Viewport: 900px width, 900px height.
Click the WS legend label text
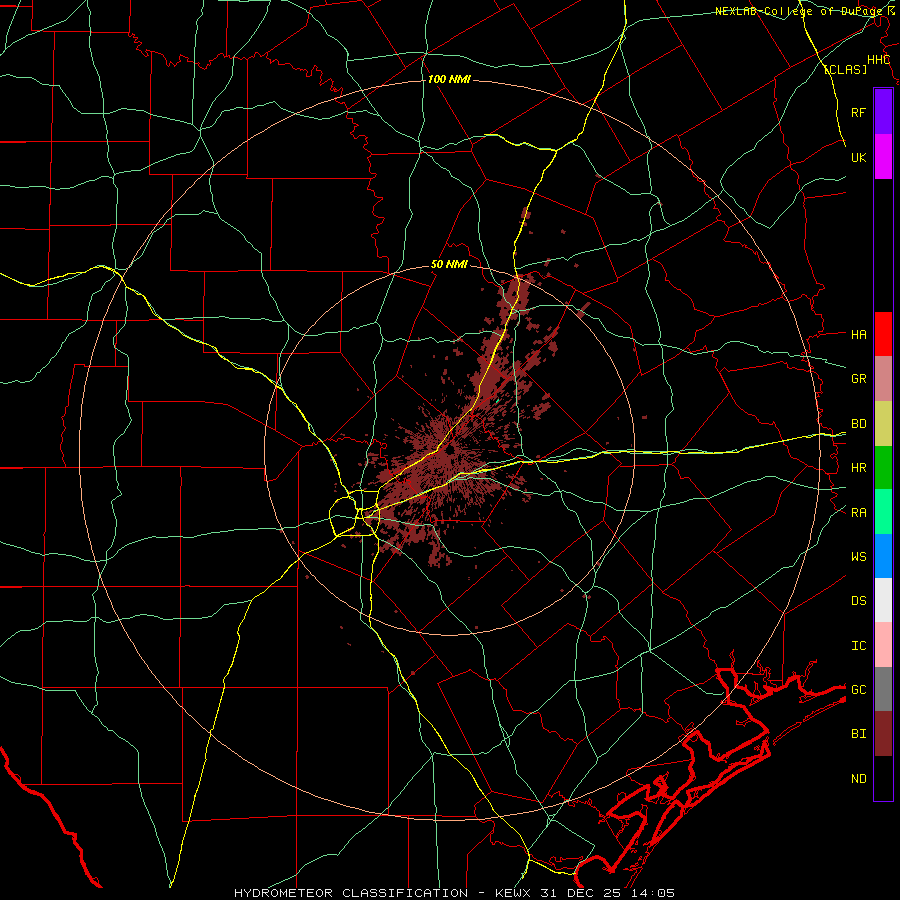pyautogui.click(x=858, y=557)
